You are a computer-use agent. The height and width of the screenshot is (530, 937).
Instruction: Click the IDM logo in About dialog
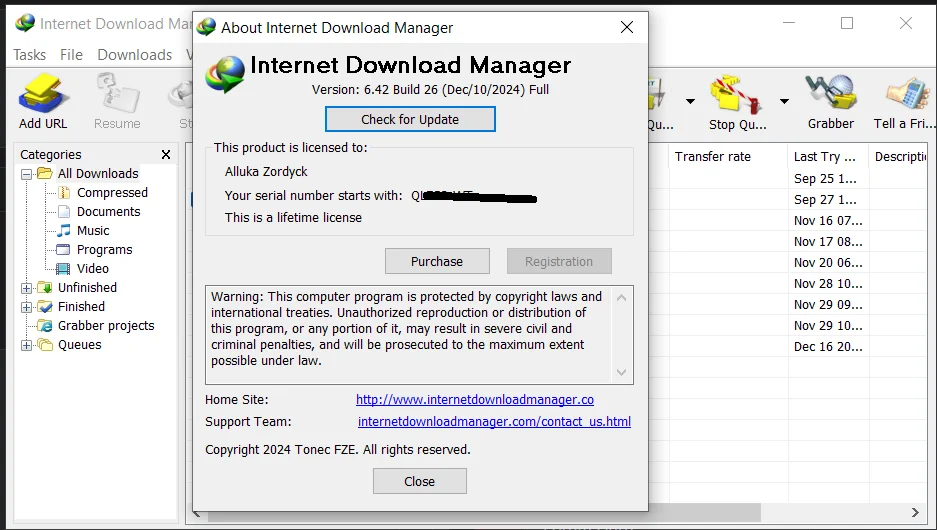pyautogui.click(x=225, y=74)
